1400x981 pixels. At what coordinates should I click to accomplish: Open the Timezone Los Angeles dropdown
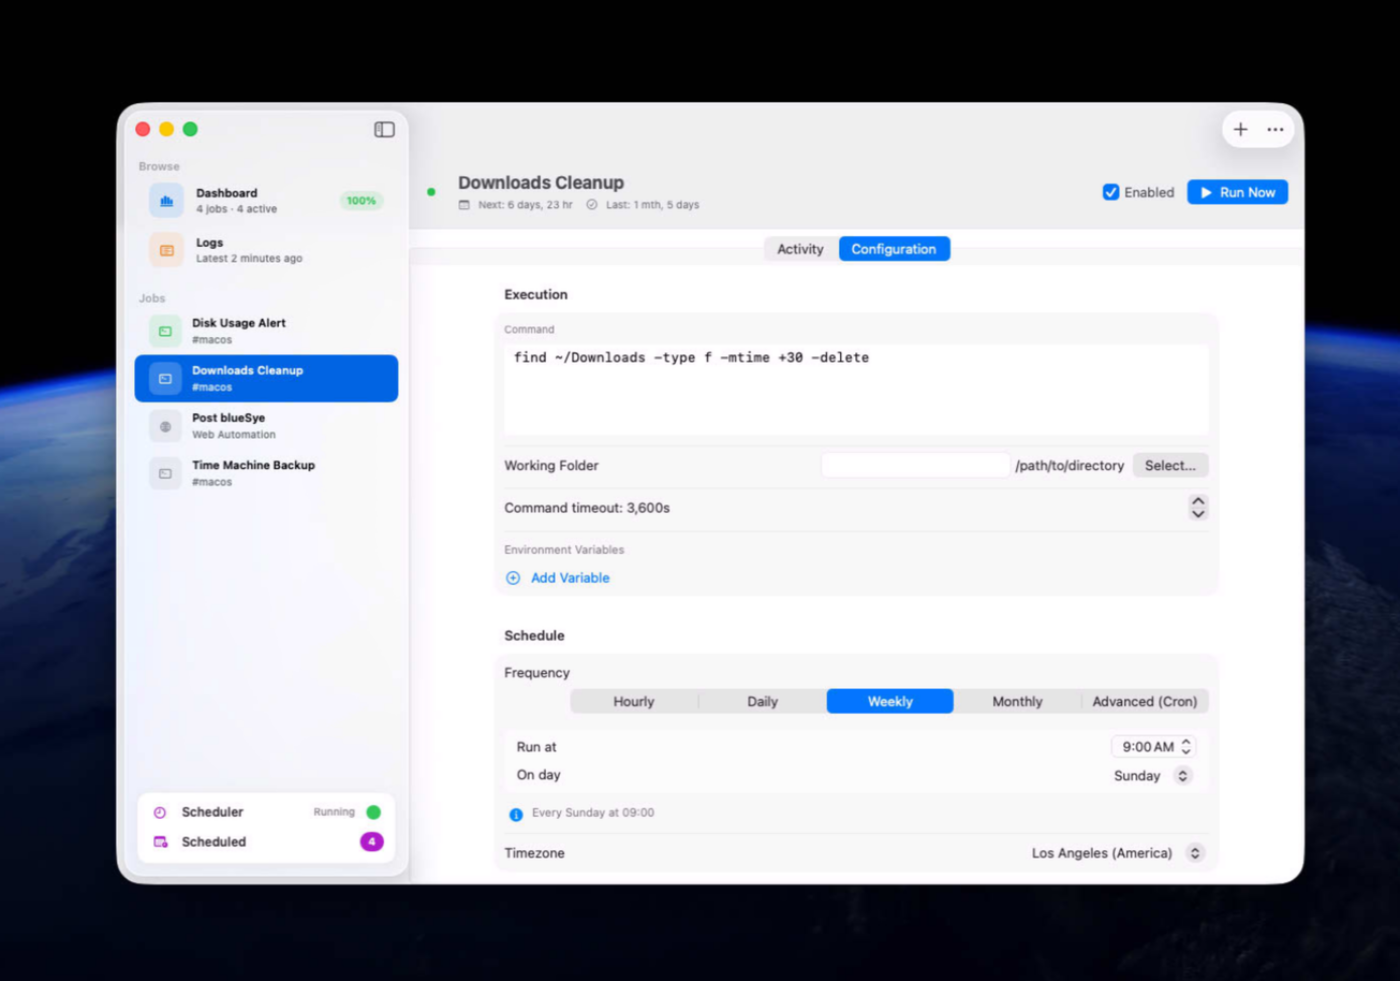[x=1117, y=853]
